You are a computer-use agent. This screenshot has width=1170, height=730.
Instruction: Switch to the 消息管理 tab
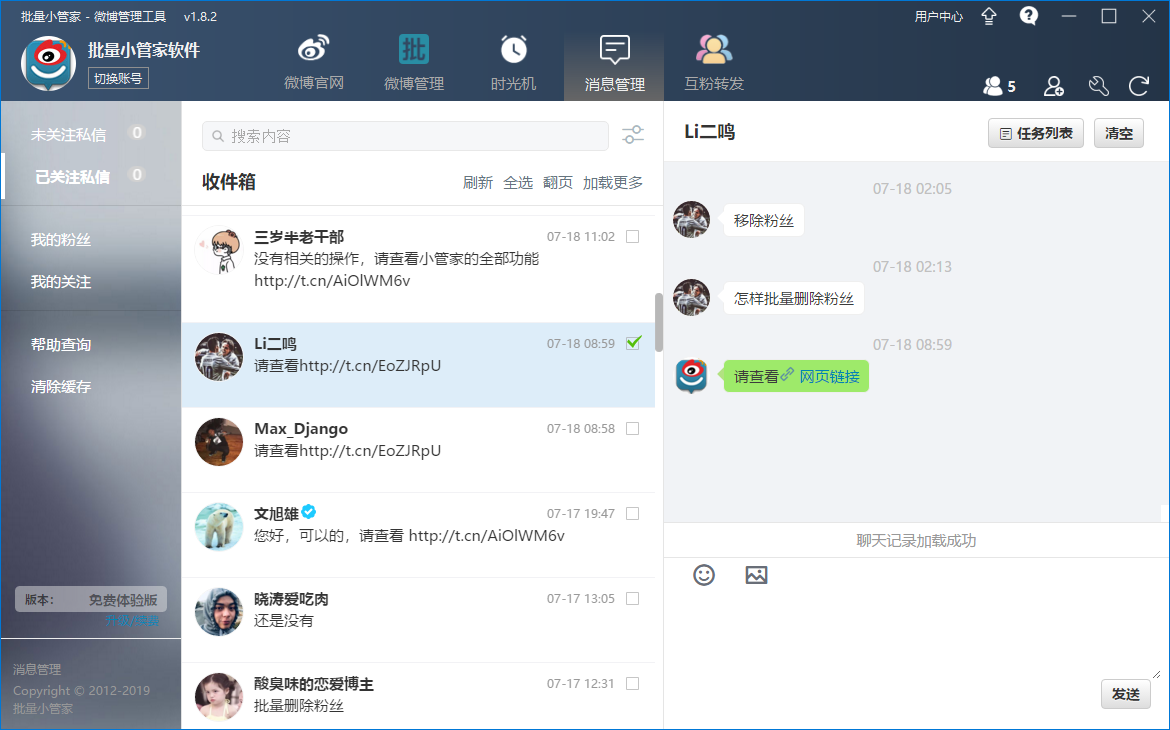tap(614, 66)
